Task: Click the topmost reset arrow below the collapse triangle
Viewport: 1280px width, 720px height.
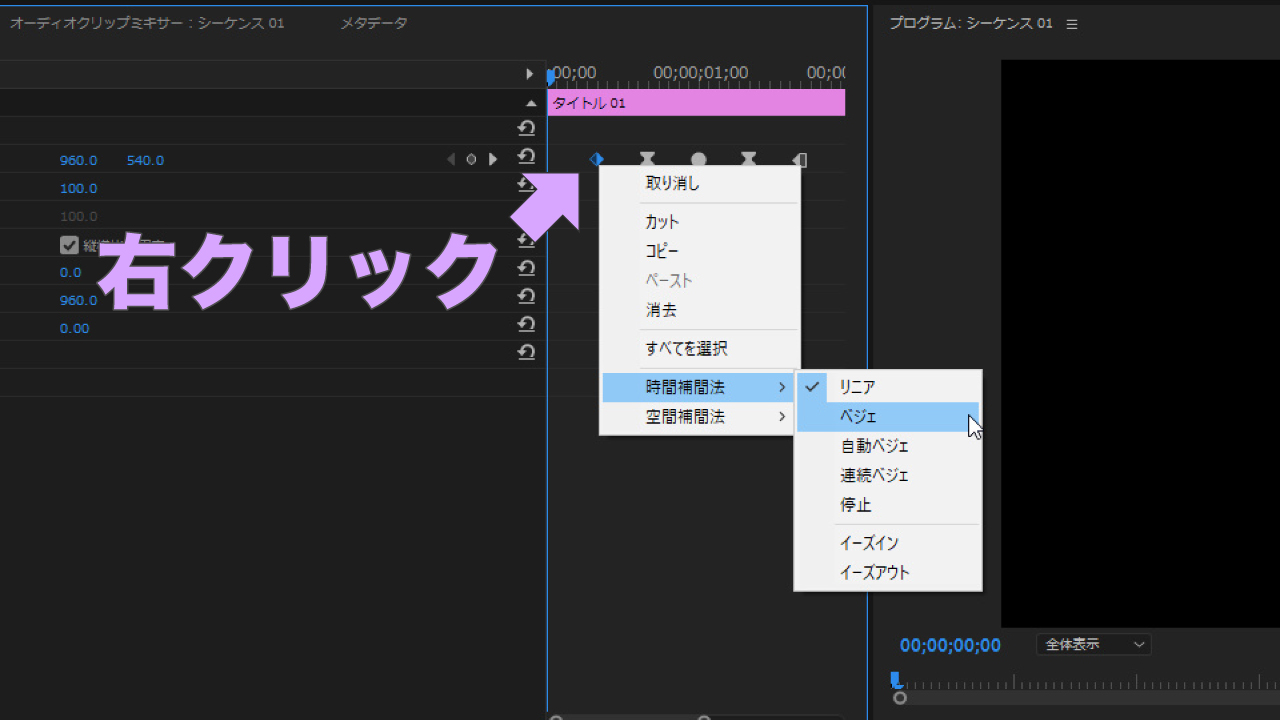Action: tap(527, 129)
